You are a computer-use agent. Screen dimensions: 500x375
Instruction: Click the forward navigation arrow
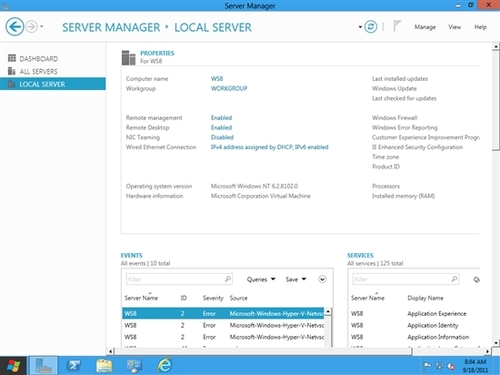click(x=32, y=27)
